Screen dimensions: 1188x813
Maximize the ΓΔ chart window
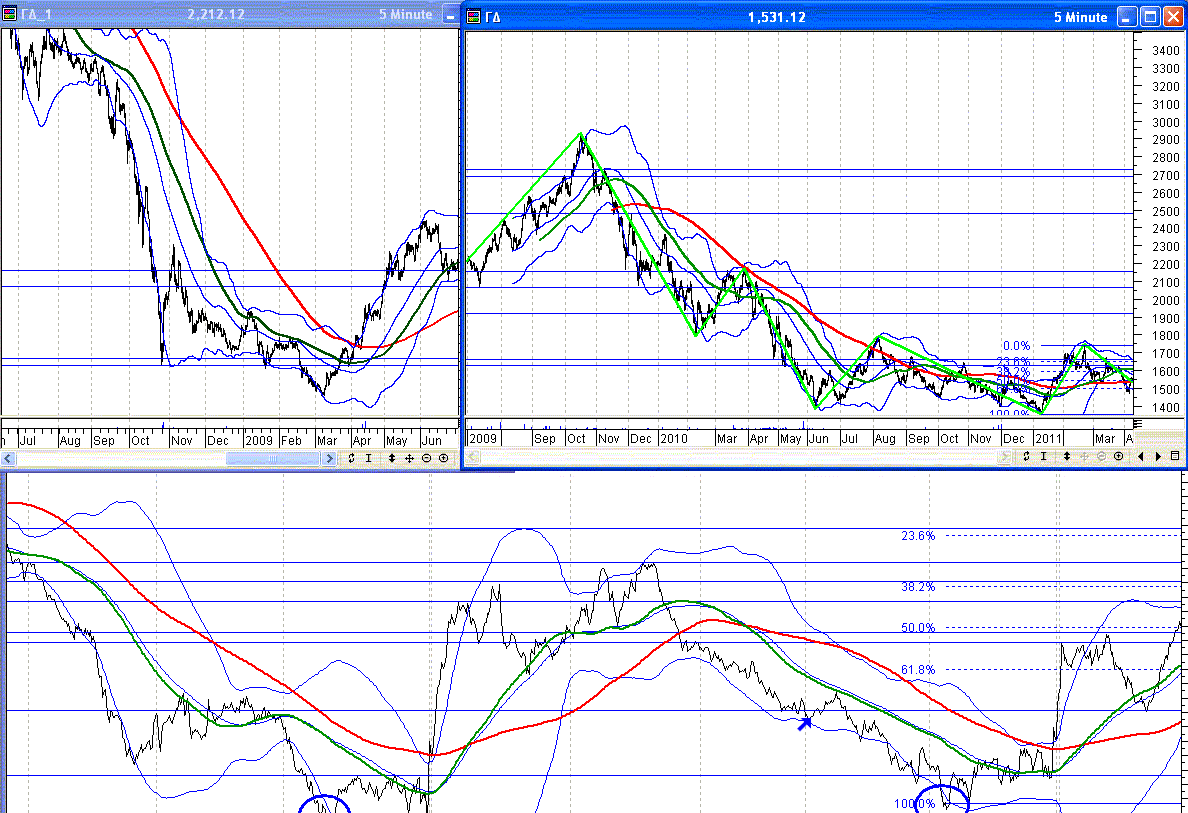pyautogui.click(x=1150, y=17)
